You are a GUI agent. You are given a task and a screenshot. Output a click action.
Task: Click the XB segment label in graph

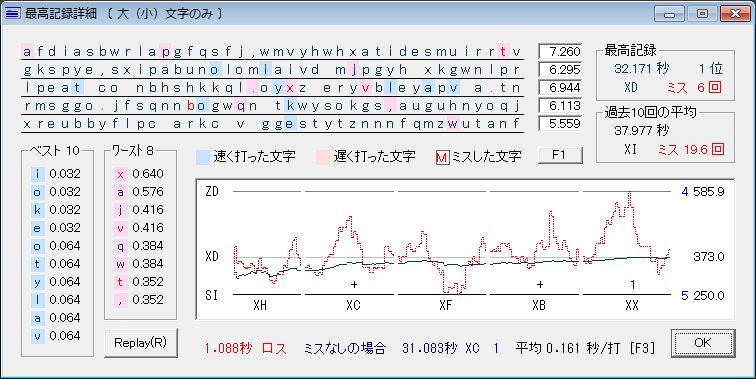[539, 306]
